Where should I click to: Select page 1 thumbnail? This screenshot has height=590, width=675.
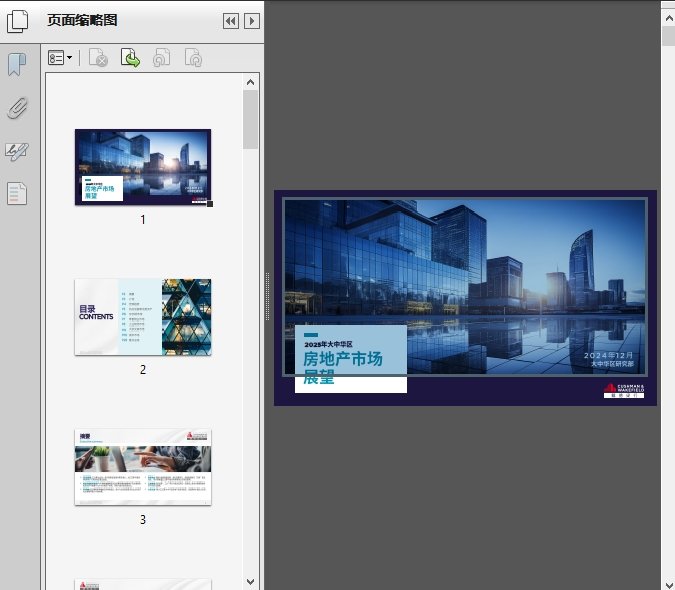(143, 167)
